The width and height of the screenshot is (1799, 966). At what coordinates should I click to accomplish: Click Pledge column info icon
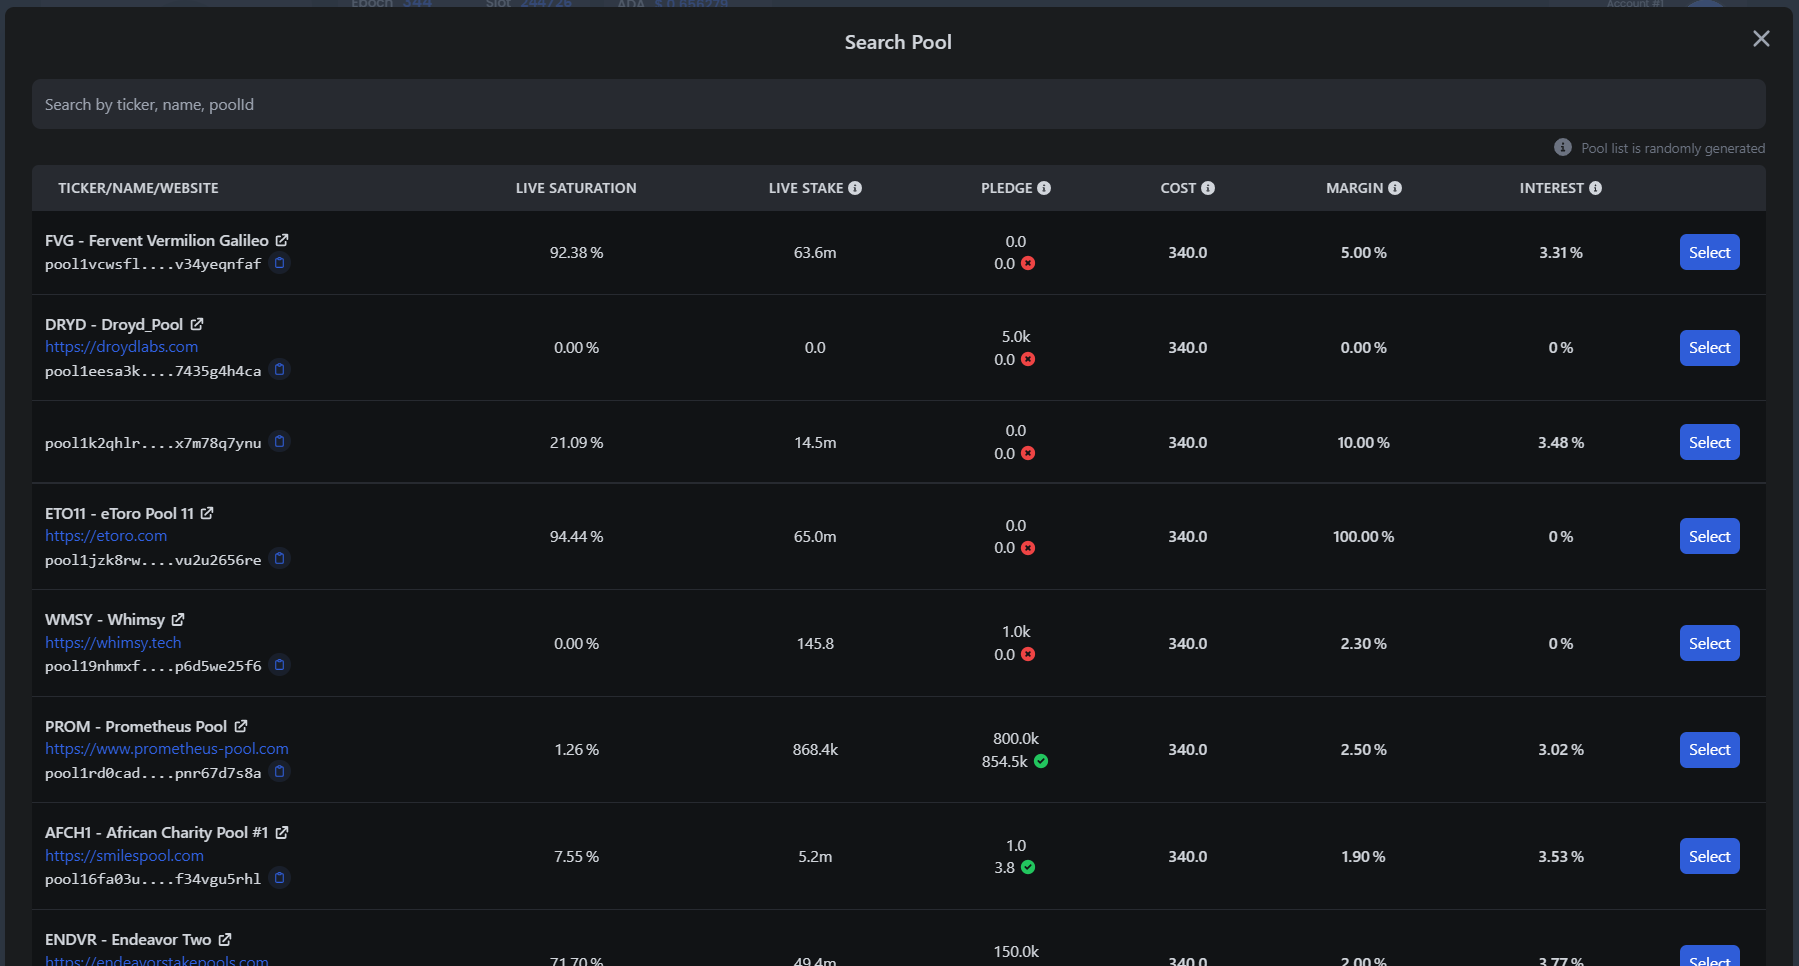(1044, 188)
